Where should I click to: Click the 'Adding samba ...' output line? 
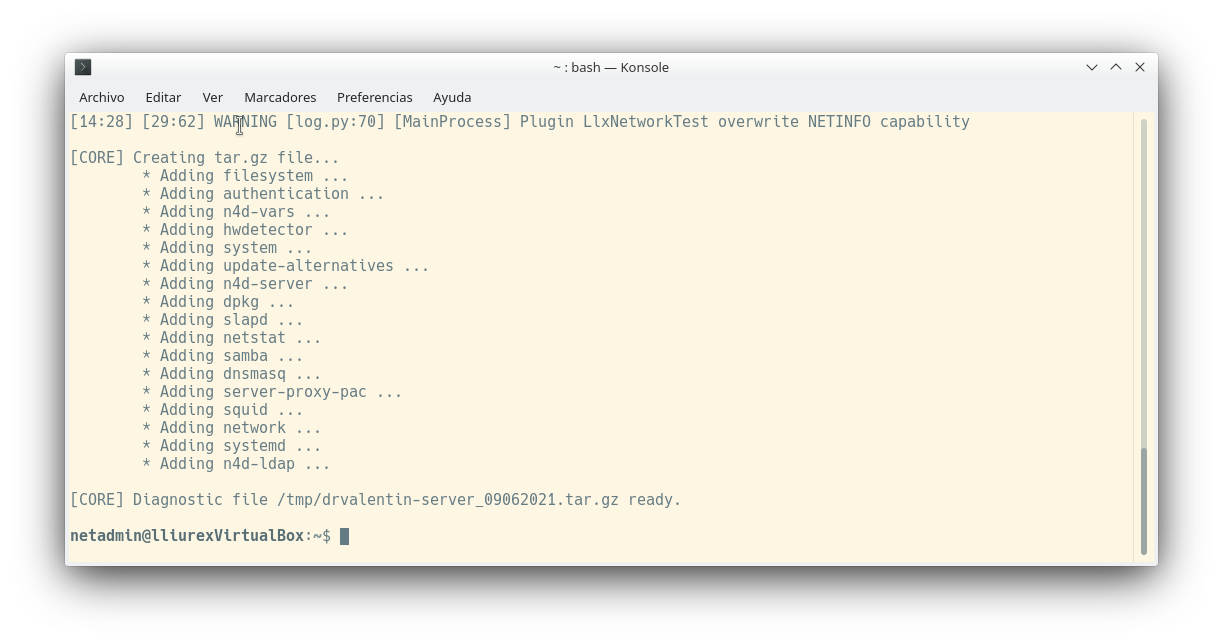pyautogui.click(x=222, y=356)
